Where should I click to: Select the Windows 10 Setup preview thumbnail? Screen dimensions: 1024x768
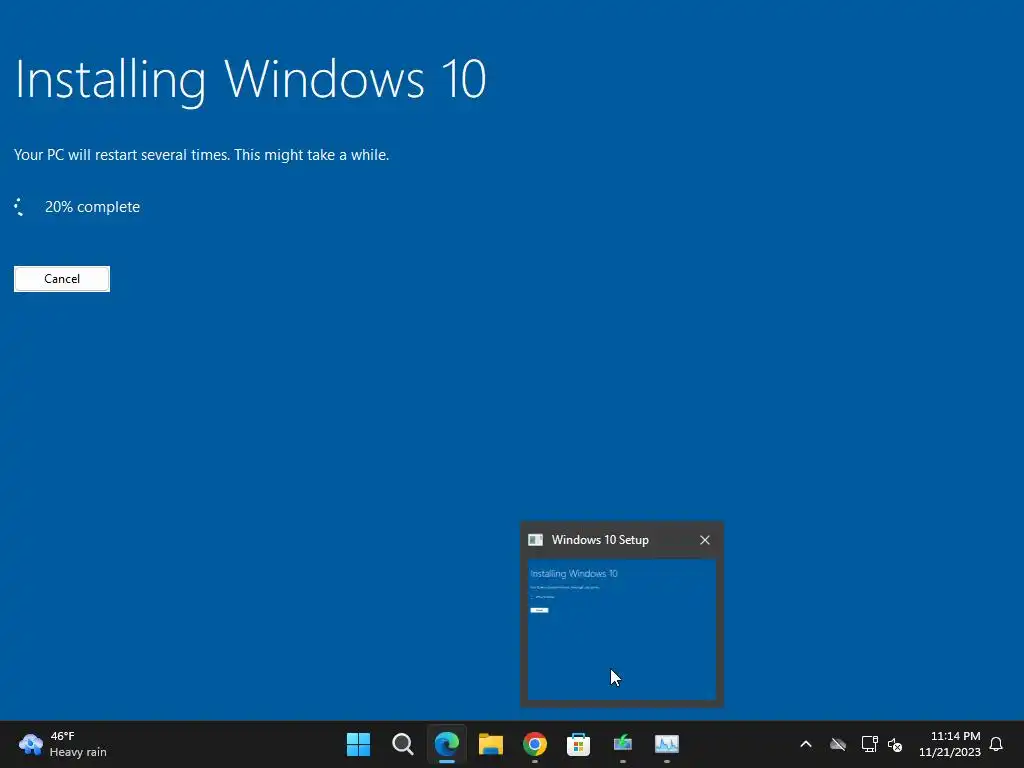click(x=622, y=630)
